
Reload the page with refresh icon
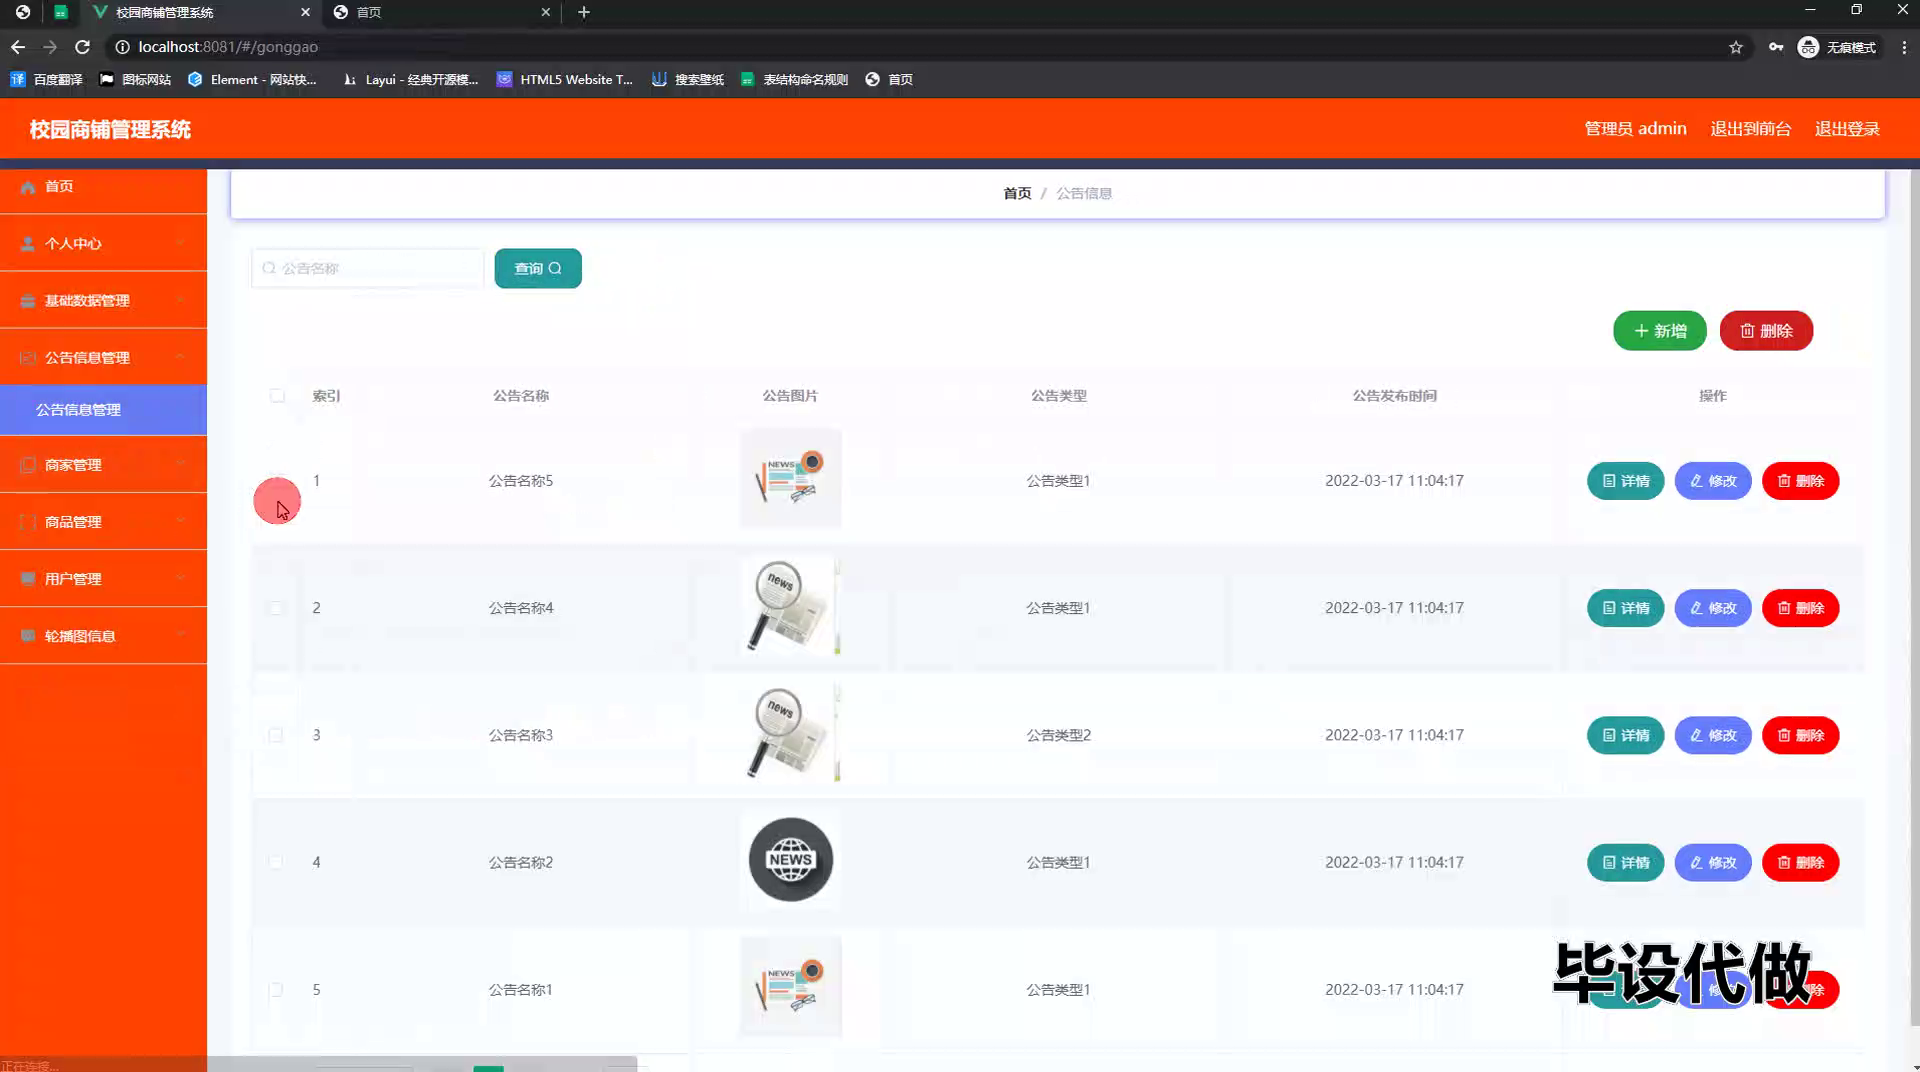point(83,47)
